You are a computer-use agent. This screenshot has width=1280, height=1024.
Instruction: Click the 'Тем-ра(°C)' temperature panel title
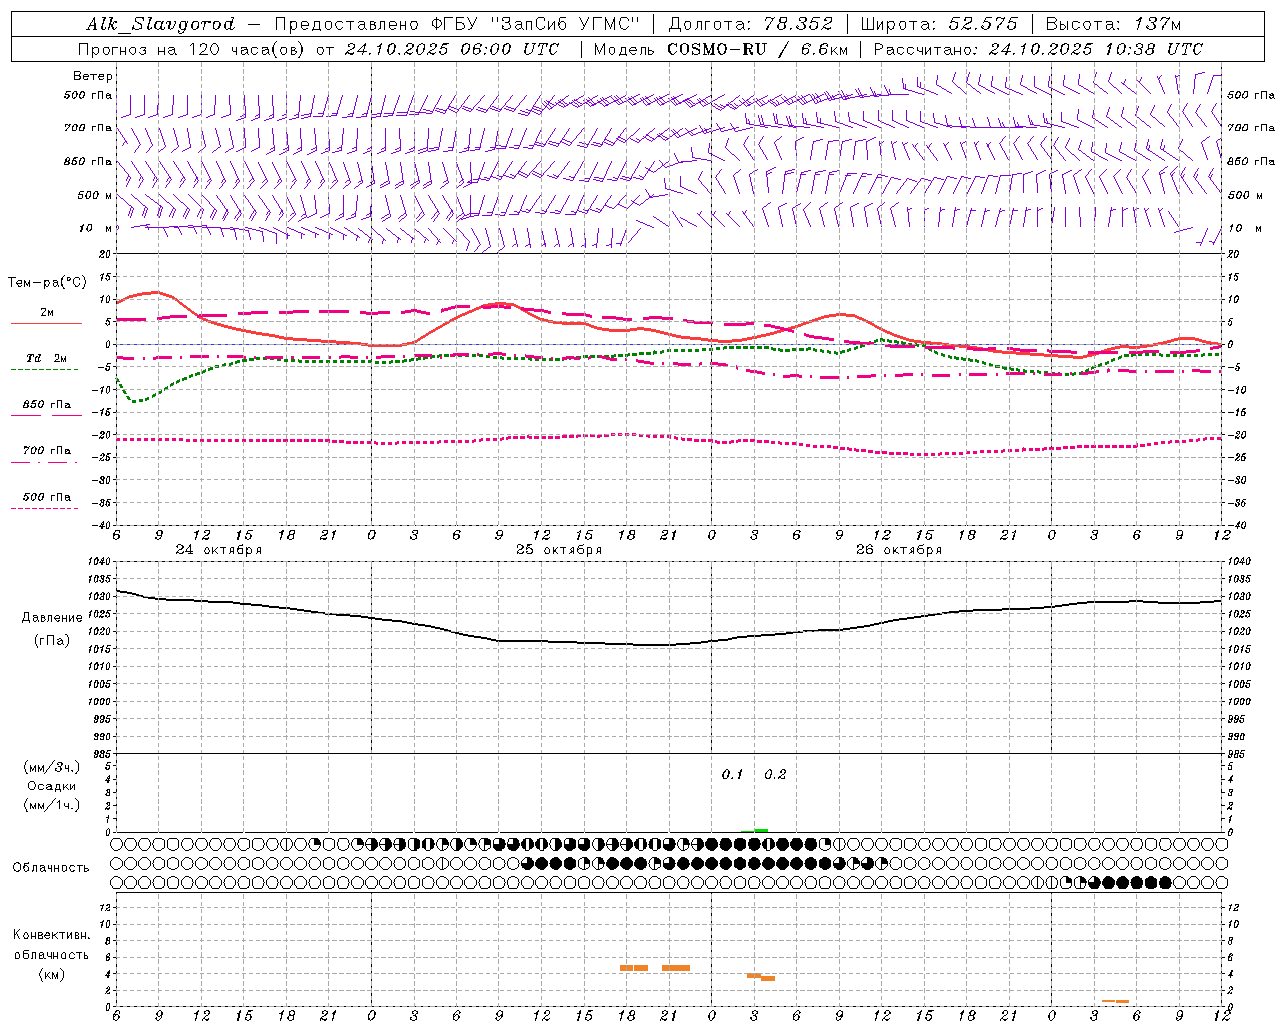pyautogui.click(x=47, y=283)
